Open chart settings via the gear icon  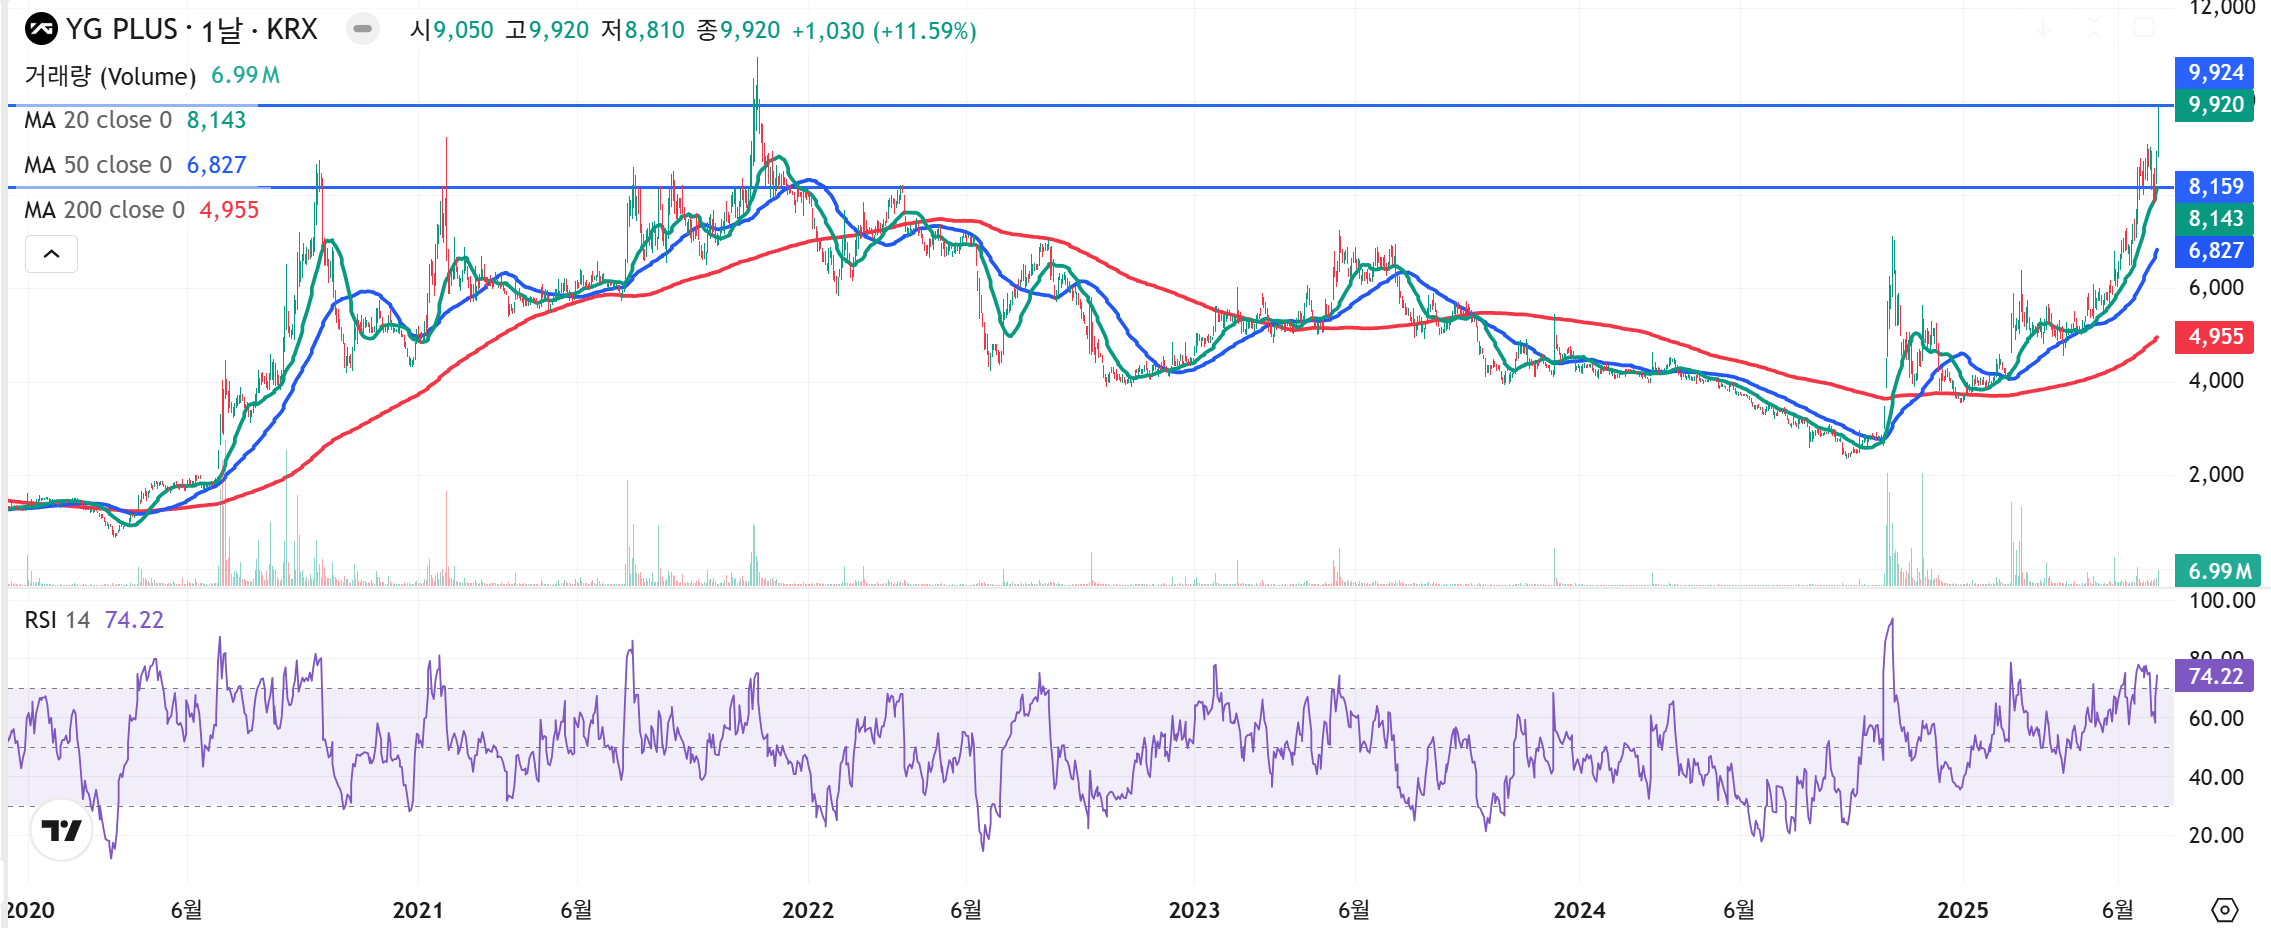point(2225,910)
